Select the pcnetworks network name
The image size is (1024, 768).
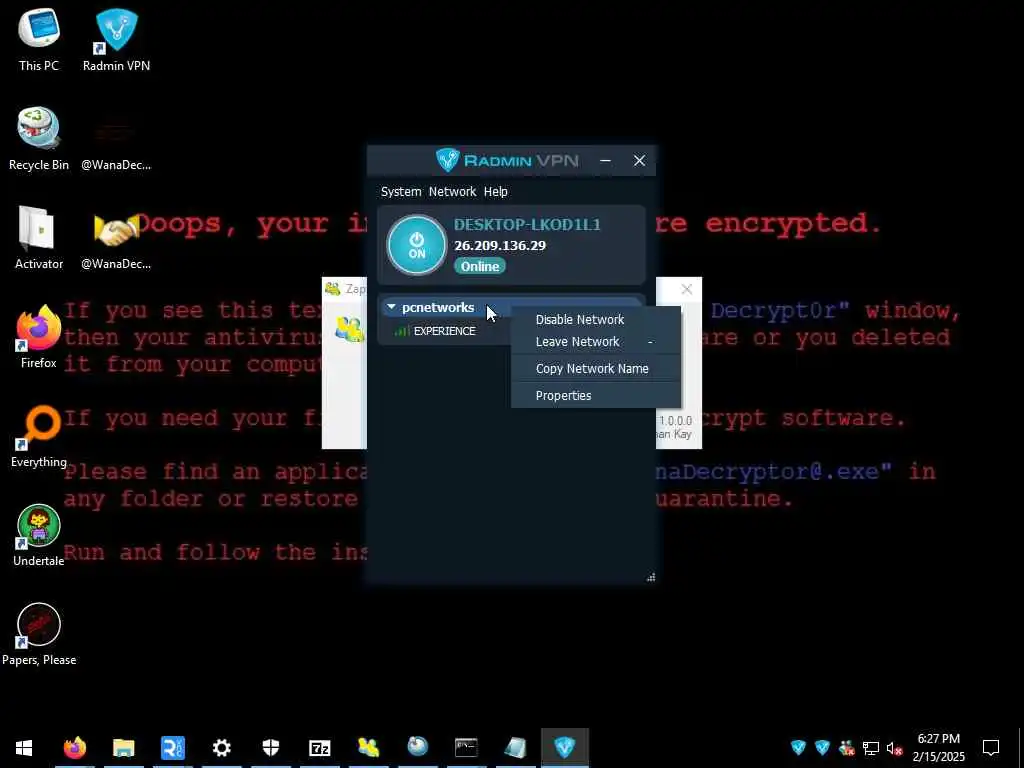click(438, 307)
